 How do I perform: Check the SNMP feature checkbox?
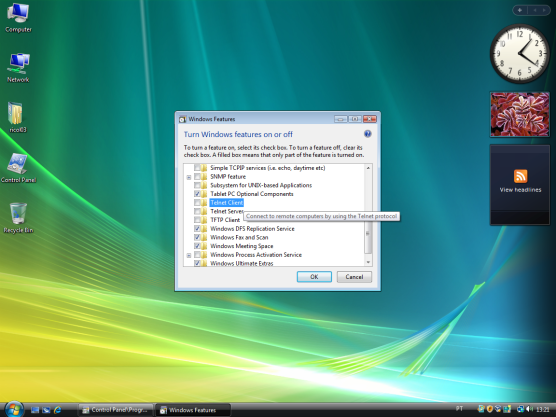197,177
